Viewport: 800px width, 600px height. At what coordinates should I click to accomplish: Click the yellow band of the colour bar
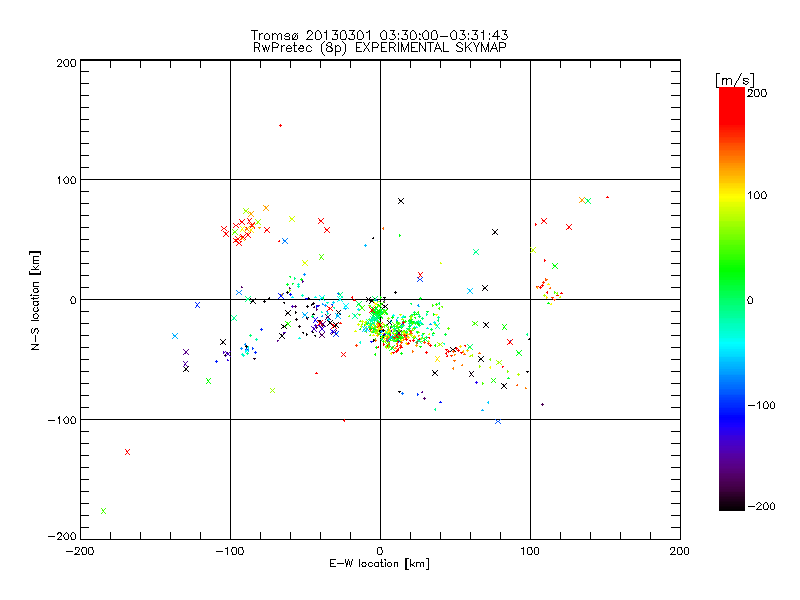click(732, 196)
